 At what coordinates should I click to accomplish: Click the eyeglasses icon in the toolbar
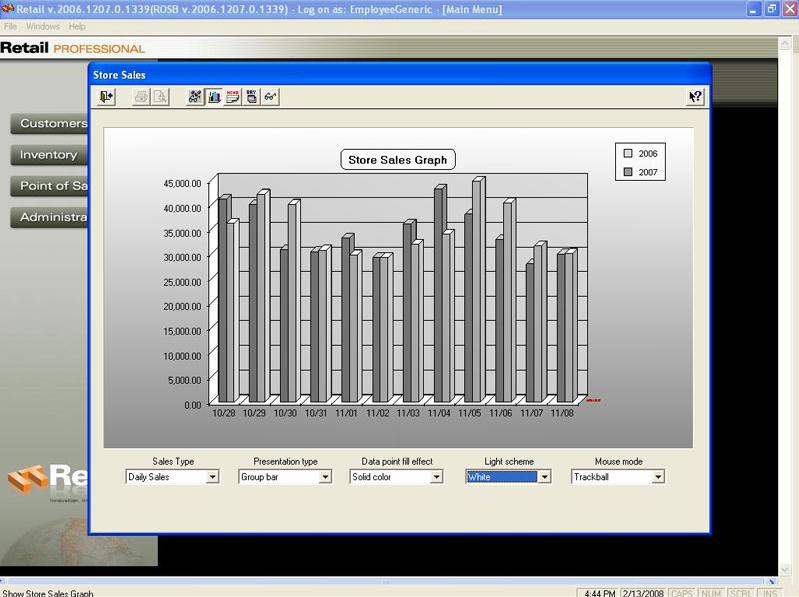(x=270, y=97)
